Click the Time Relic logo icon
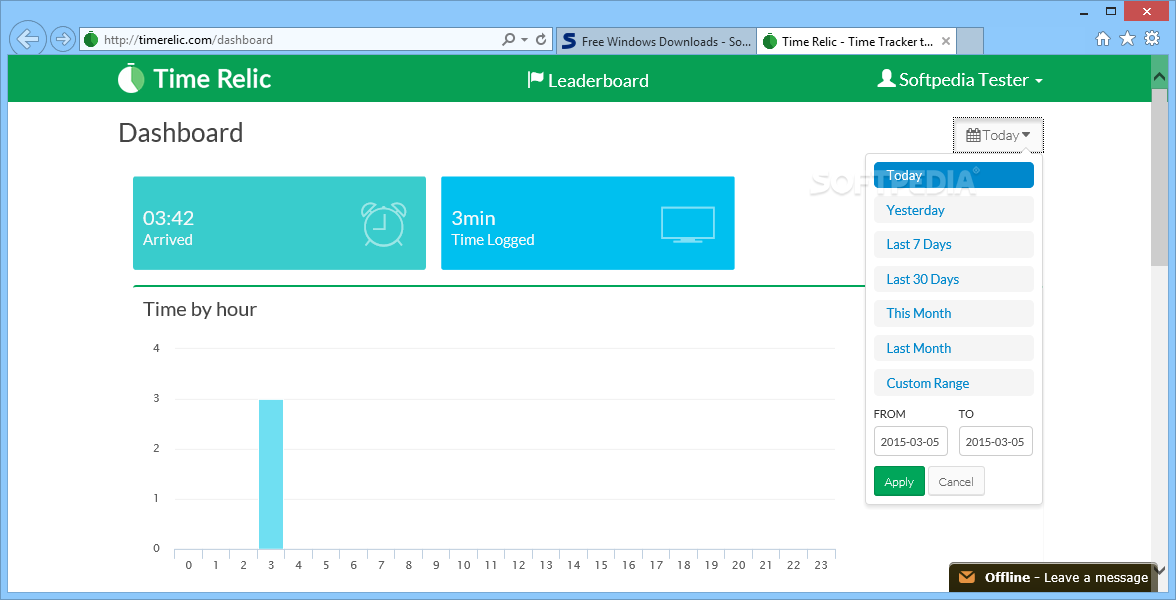 (130, 79)
